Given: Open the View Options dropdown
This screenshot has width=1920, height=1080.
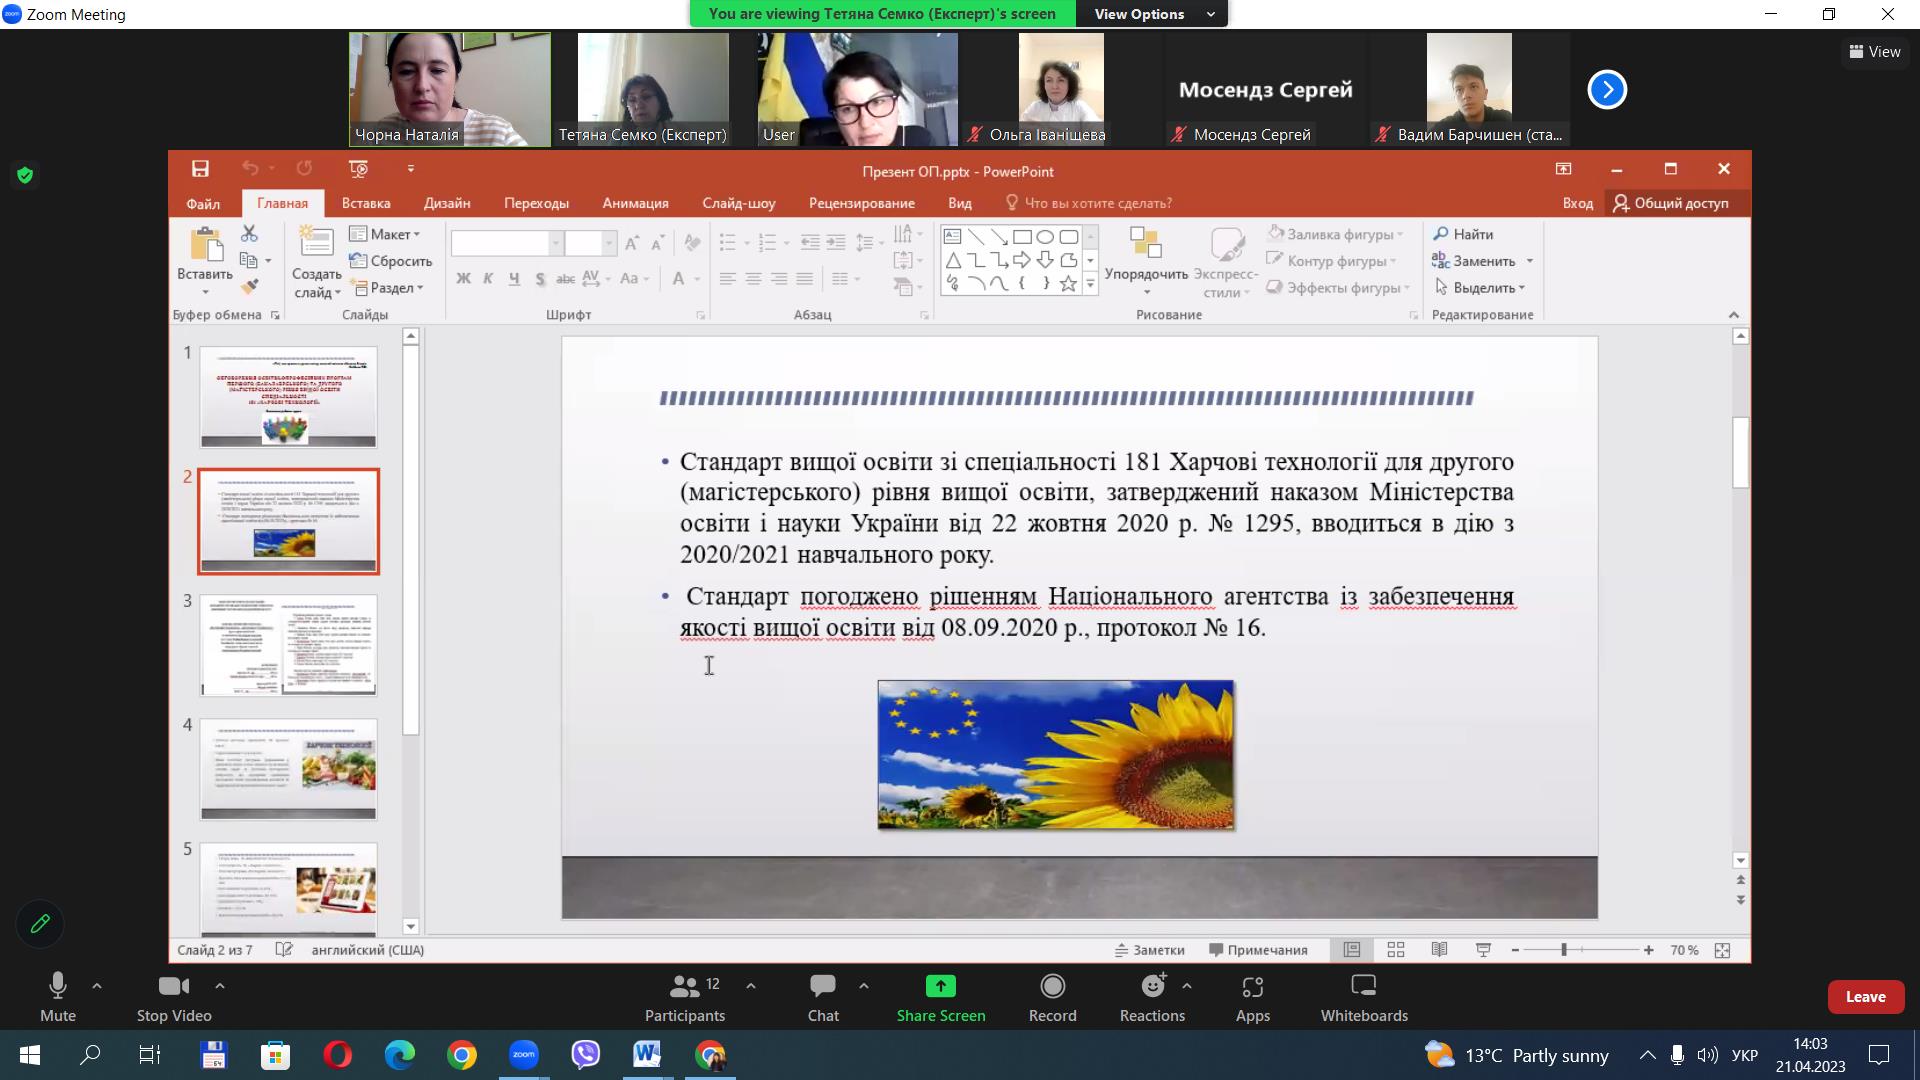Looking at the screenshot, I should click(1151, 14).
